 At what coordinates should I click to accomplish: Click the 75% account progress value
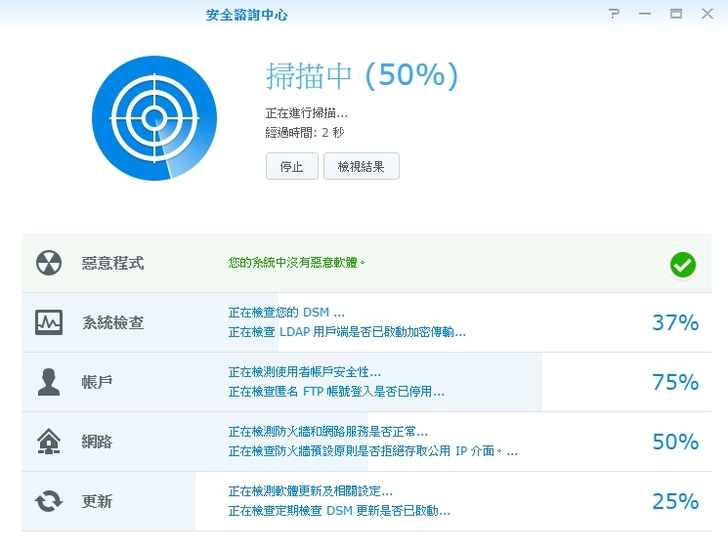[x=674, y=382]
